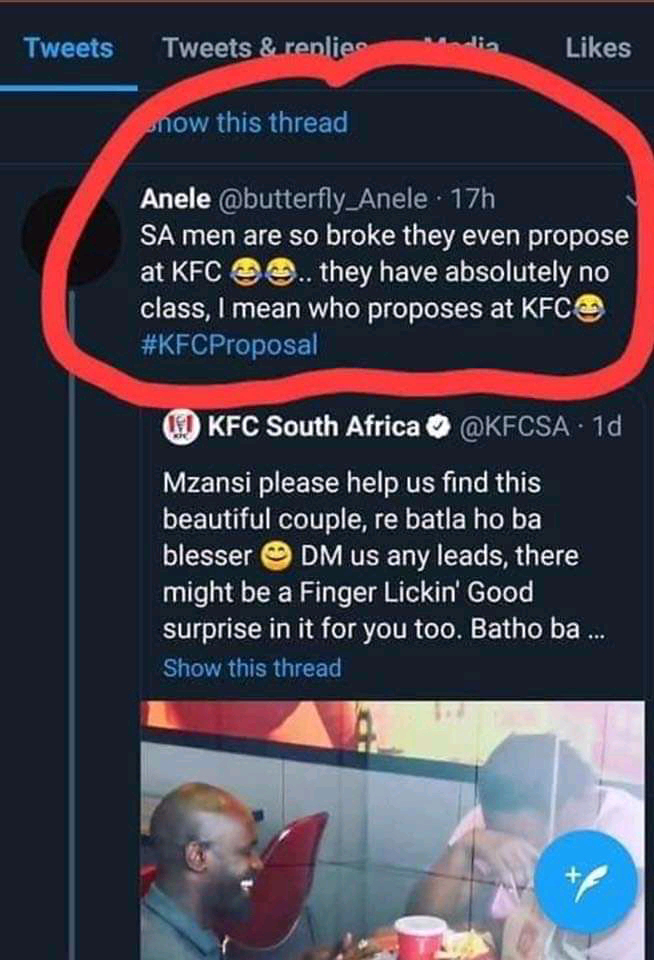Screen dimensions: 654x960
Task: Tap the verified badge next to KFC South Africa
Action: click(437, 427)
